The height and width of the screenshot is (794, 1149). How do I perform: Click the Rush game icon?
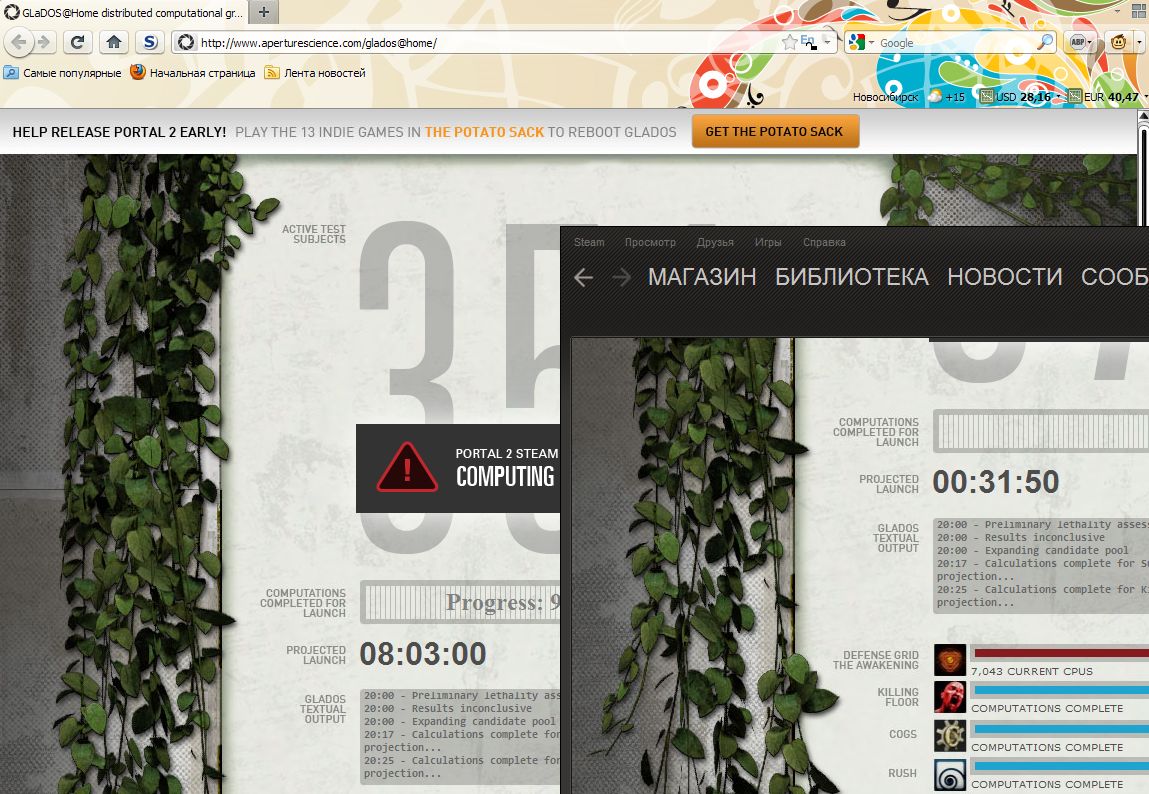pyautogui.click(x=950, y=774)
